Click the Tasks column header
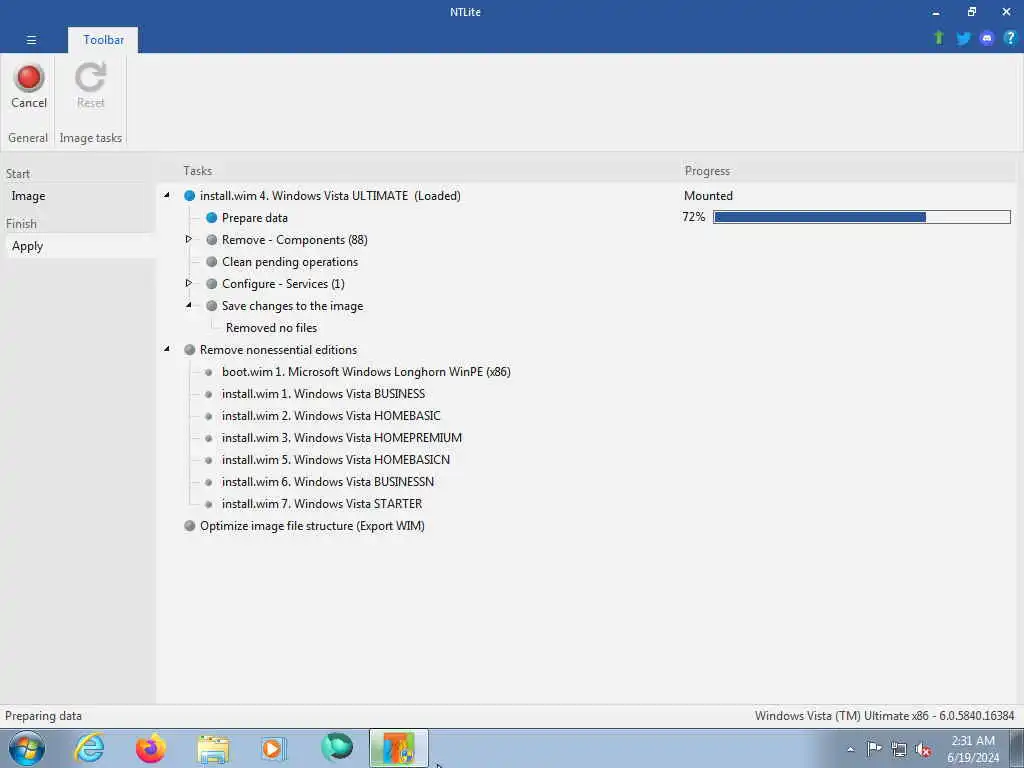 (198, 170)
